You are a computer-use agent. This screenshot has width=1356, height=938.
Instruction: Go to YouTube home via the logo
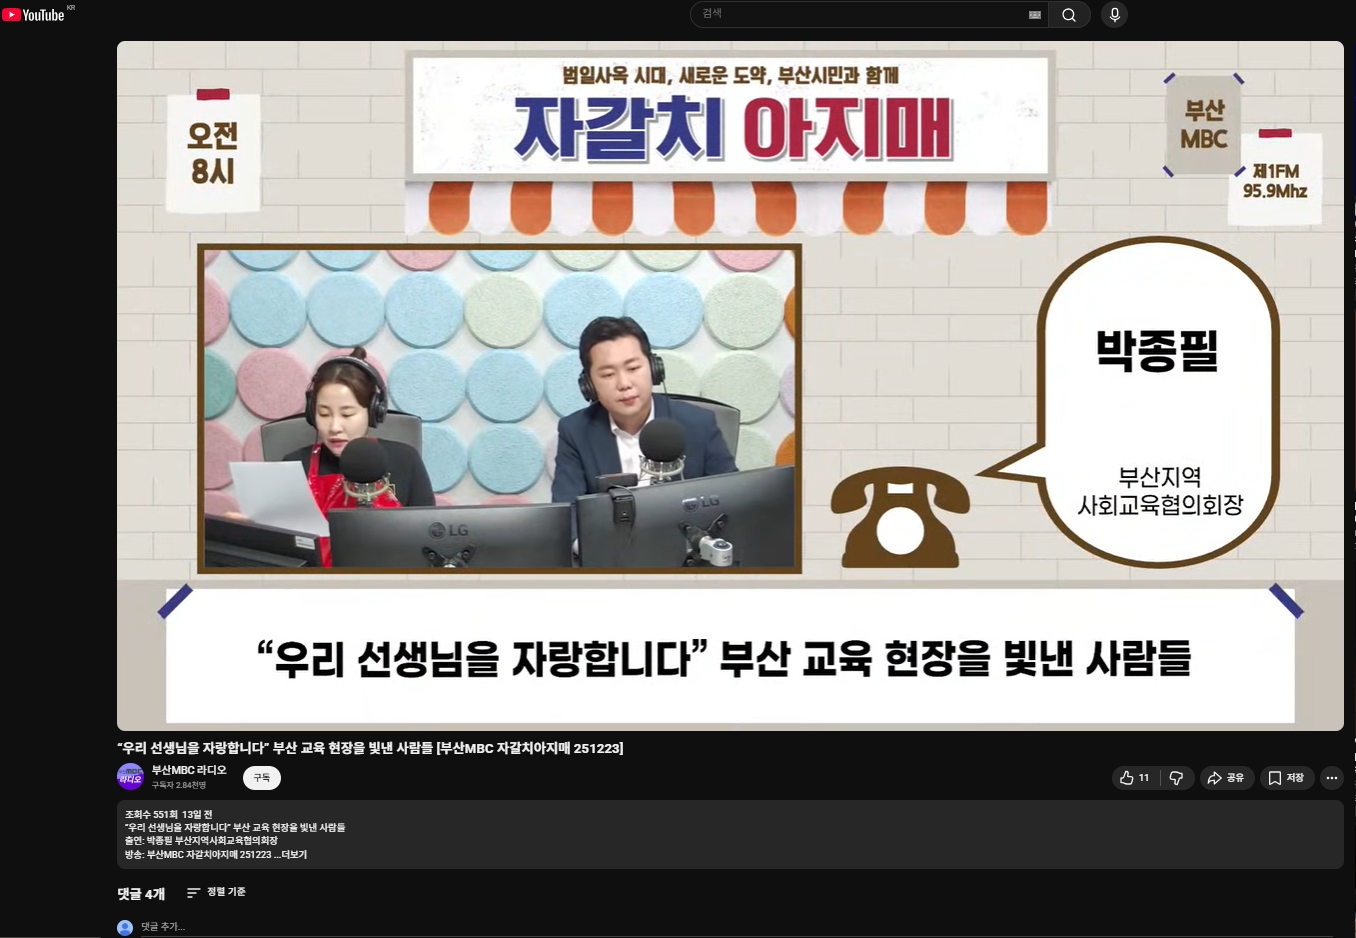[33, 13]
